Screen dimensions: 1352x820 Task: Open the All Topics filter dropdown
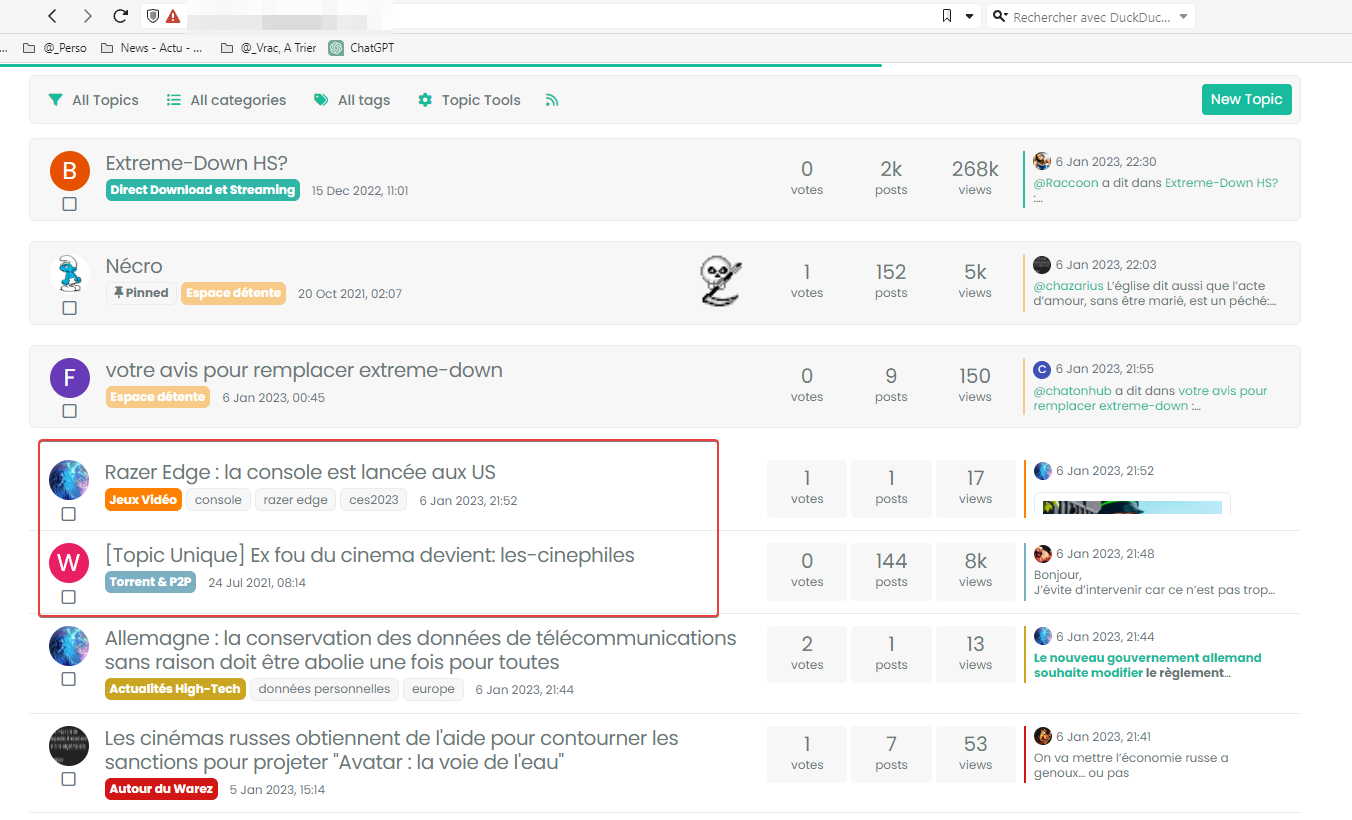(x=94, y=100)
